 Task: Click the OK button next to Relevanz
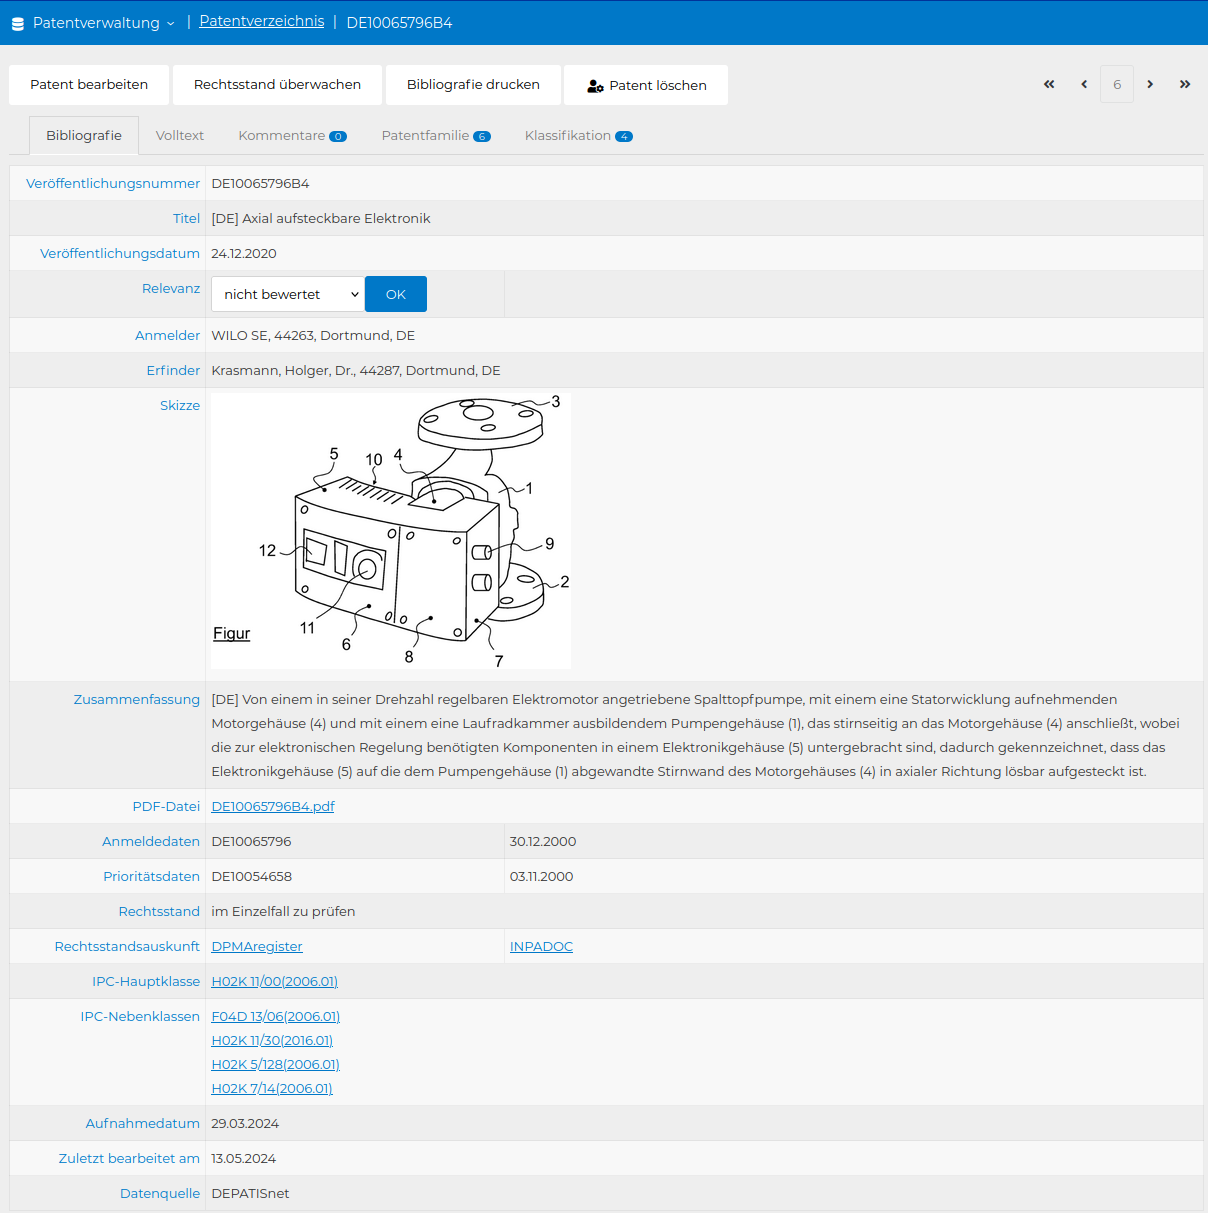click(x=396, y=294)
